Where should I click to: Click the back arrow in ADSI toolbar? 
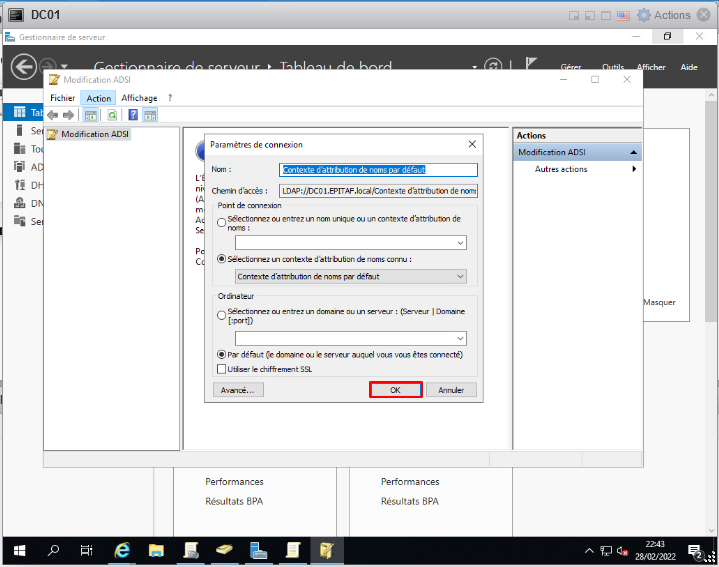coord(53,115)
